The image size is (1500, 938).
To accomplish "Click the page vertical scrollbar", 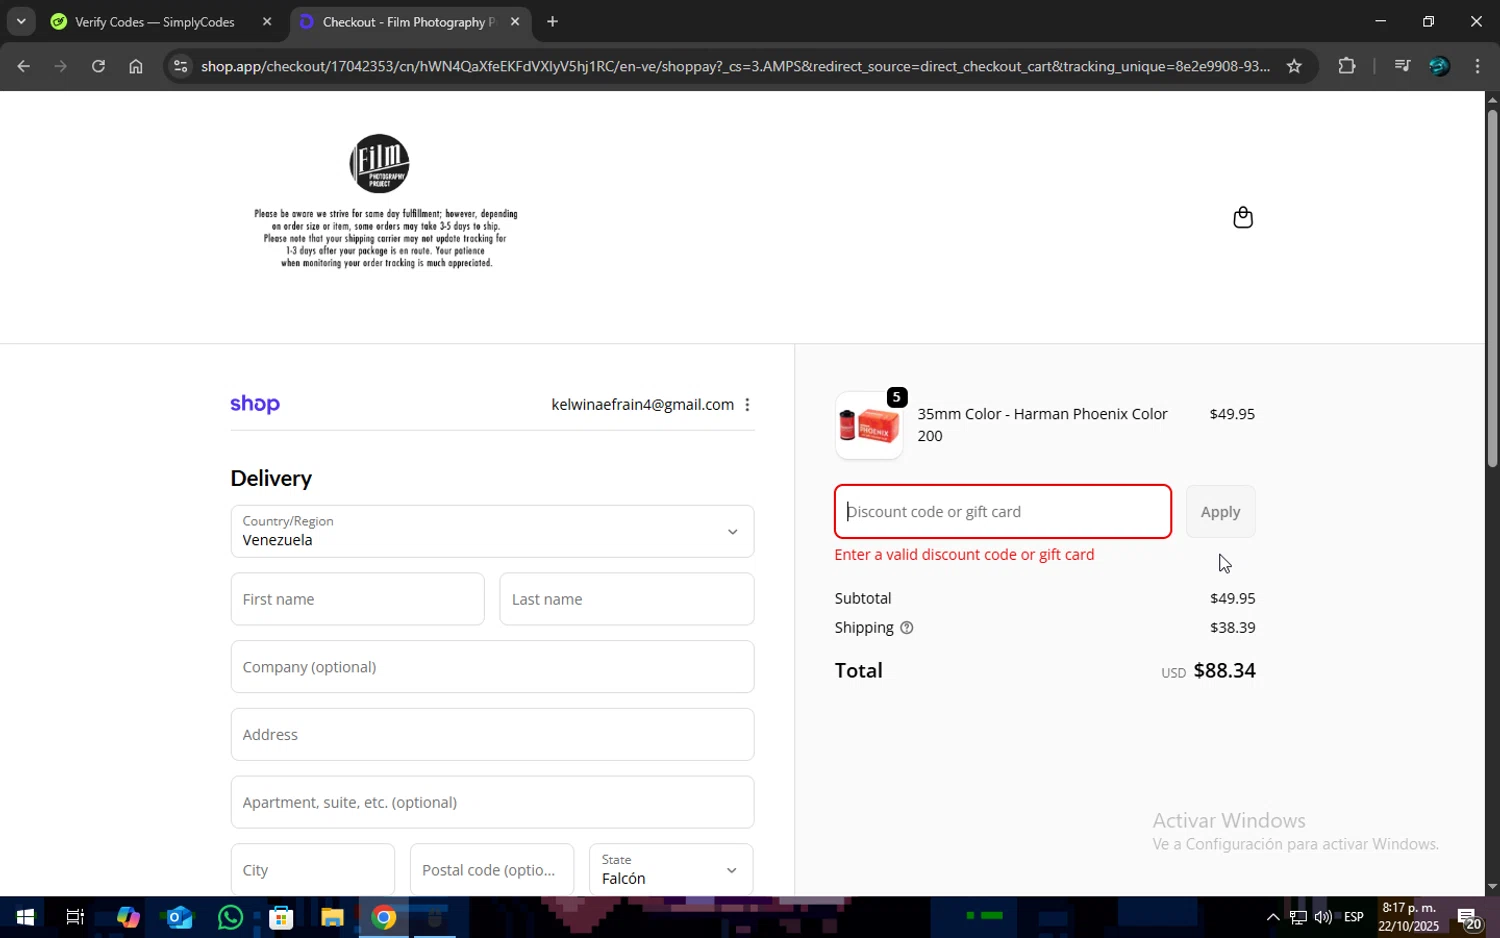I will coord(1492,288).
